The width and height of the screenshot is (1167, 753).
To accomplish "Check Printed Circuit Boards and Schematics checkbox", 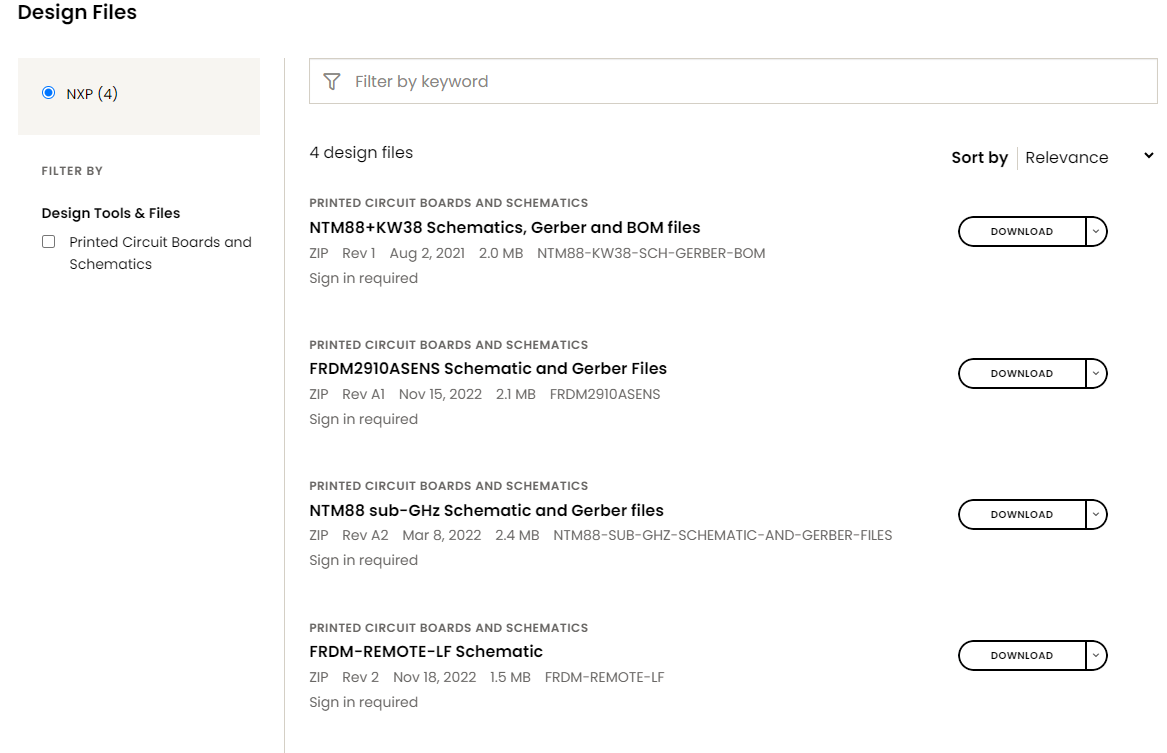I will [48, 242].
